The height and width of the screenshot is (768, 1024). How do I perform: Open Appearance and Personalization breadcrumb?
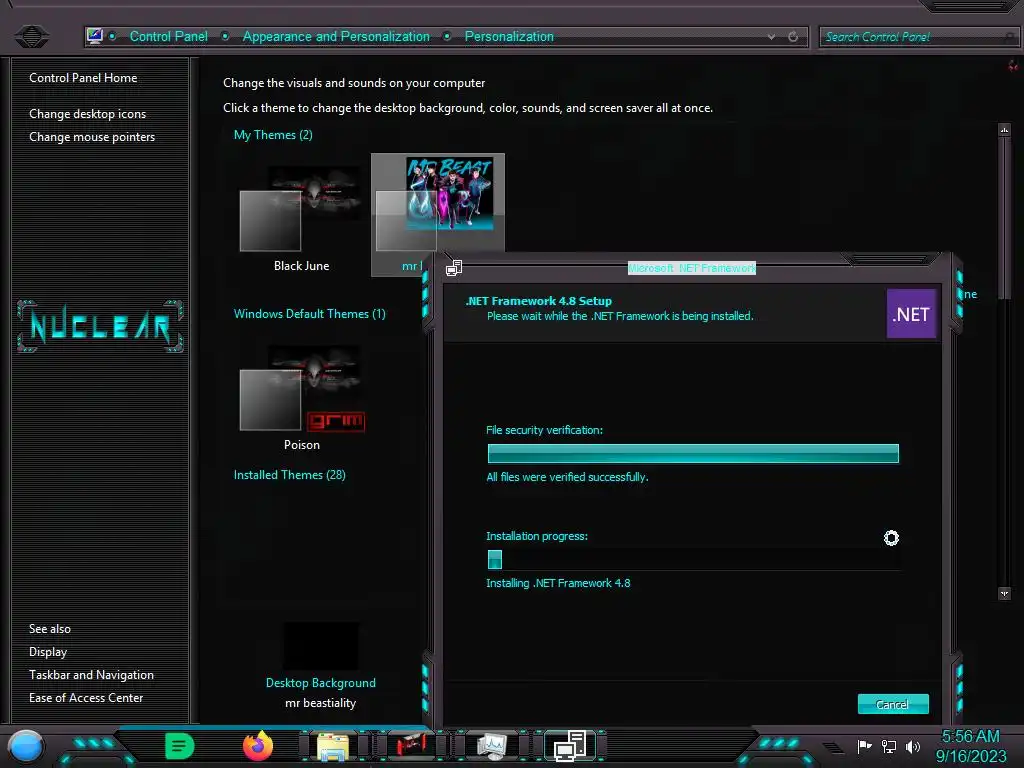[x=336, y=37]
